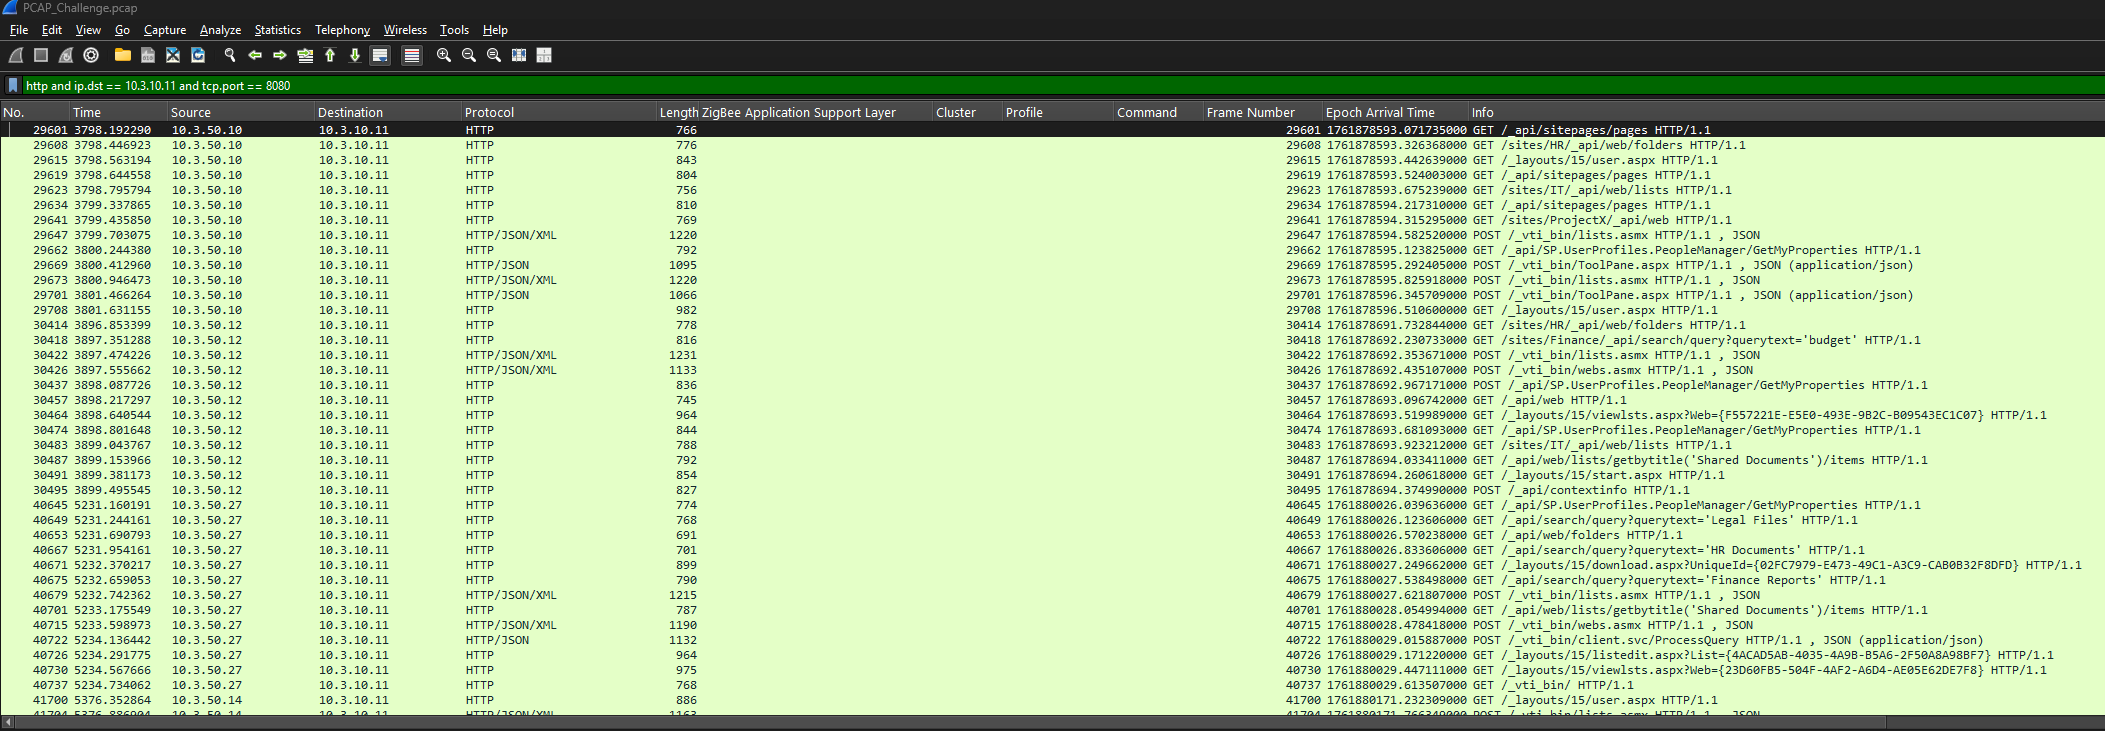Screen dimensions: 2105x731
Task: Click the go to specified packet icon
Action: click(x=305, y=55)
